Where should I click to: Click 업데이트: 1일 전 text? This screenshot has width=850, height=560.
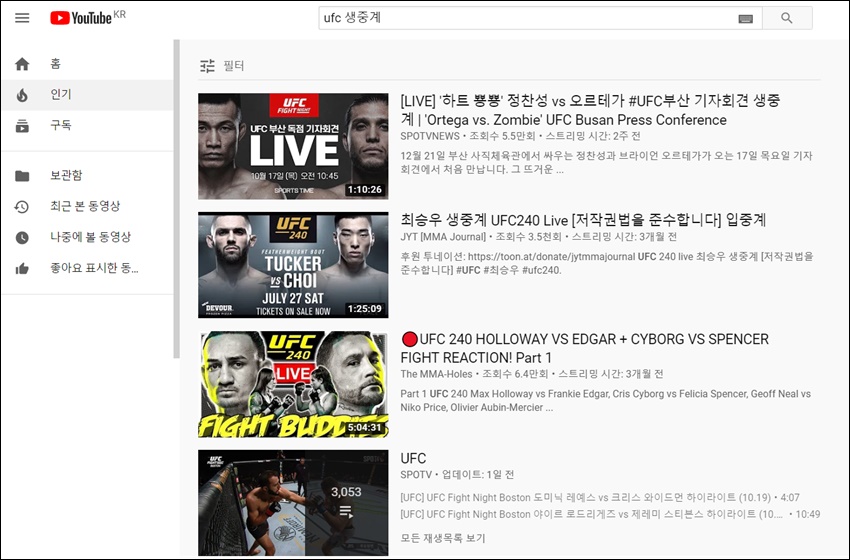(x=478, y=475)
